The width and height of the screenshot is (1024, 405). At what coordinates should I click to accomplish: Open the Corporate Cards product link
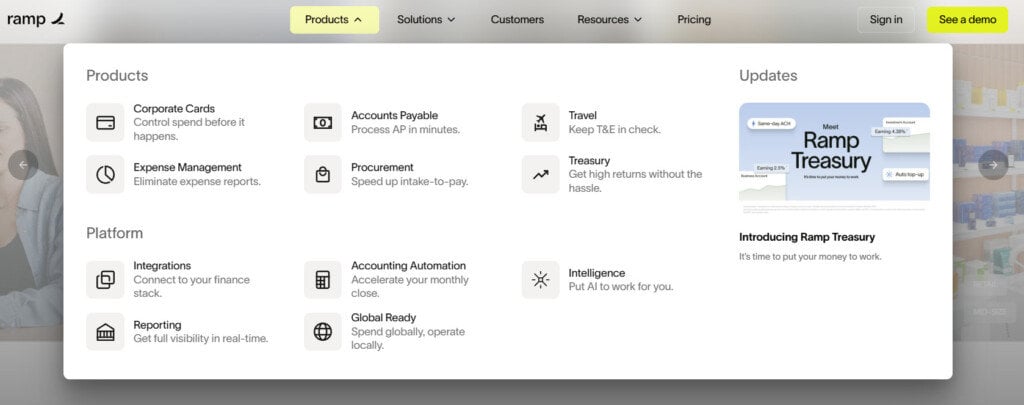tap(174, 108)
